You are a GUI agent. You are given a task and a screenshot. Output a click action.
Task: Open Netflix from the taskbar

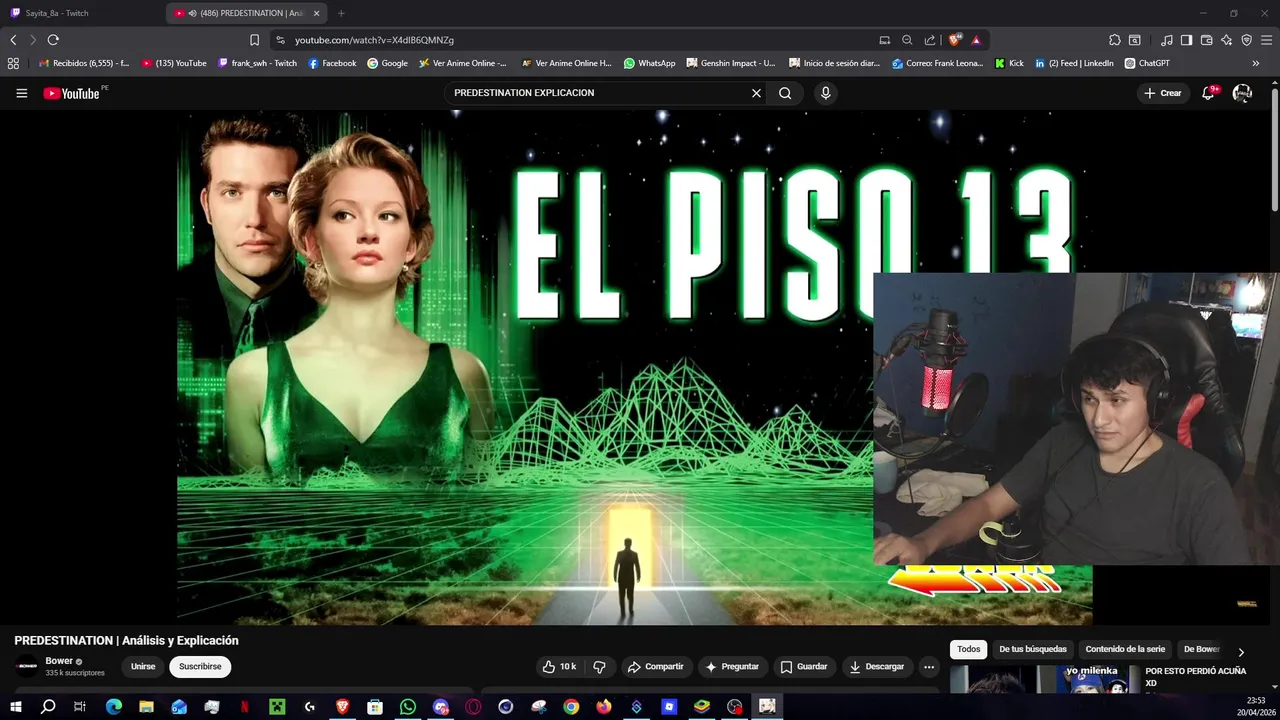point(244,707)
